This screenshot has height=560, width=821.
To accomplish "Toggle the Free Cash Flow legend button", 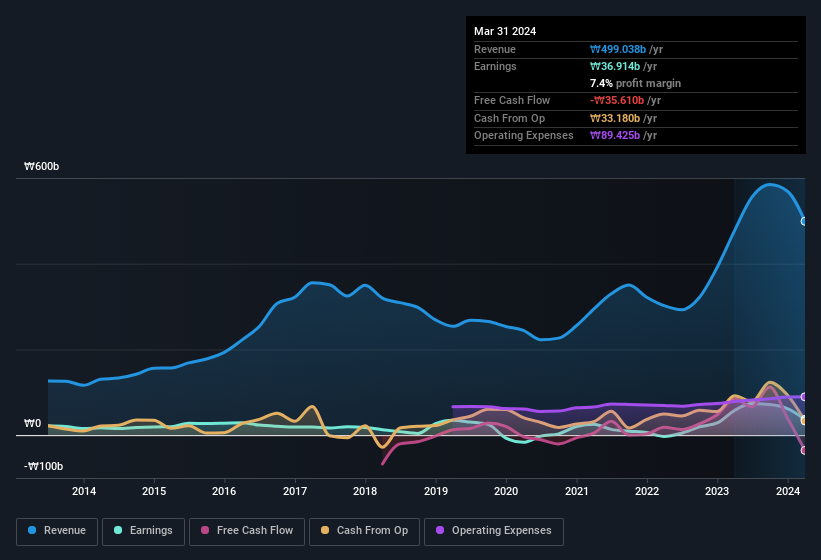I will click(247, 531).
